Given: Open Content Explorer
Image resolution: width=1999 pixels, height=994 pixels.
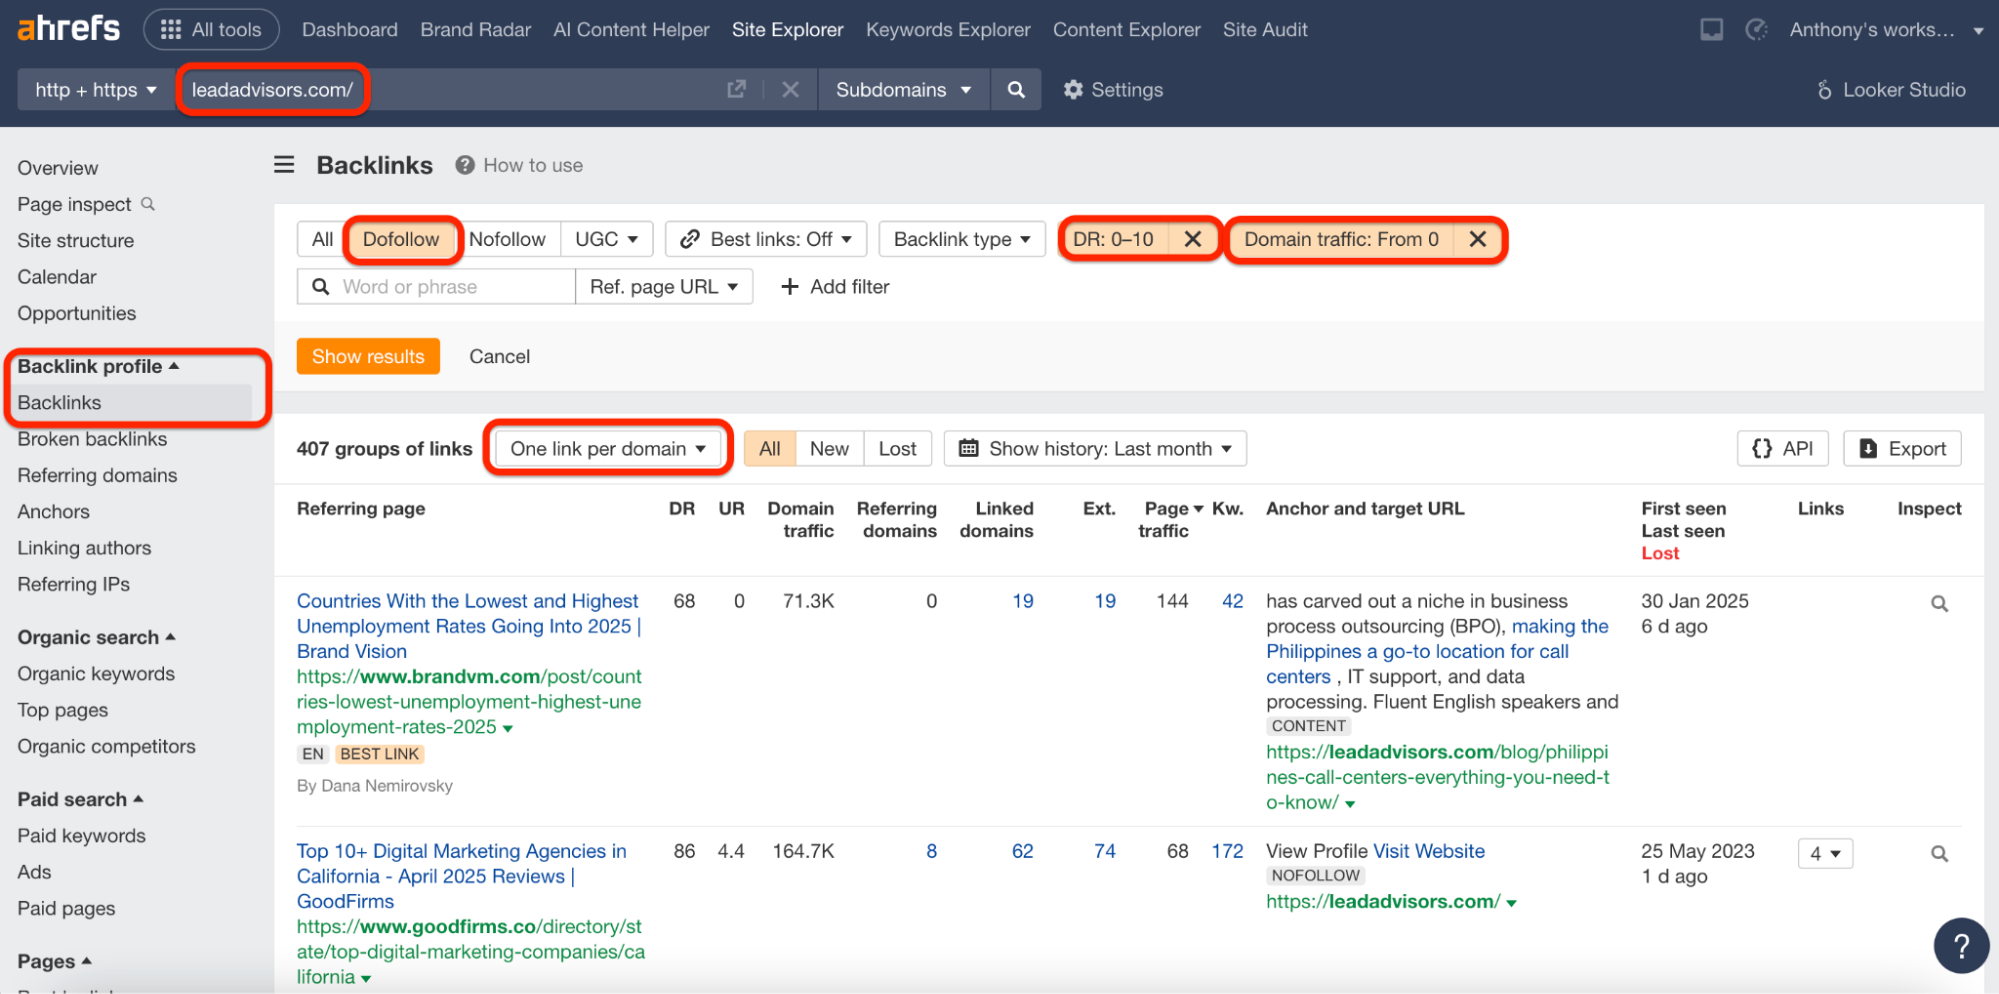Looking at the screenshot, I should click(1126, 30).
